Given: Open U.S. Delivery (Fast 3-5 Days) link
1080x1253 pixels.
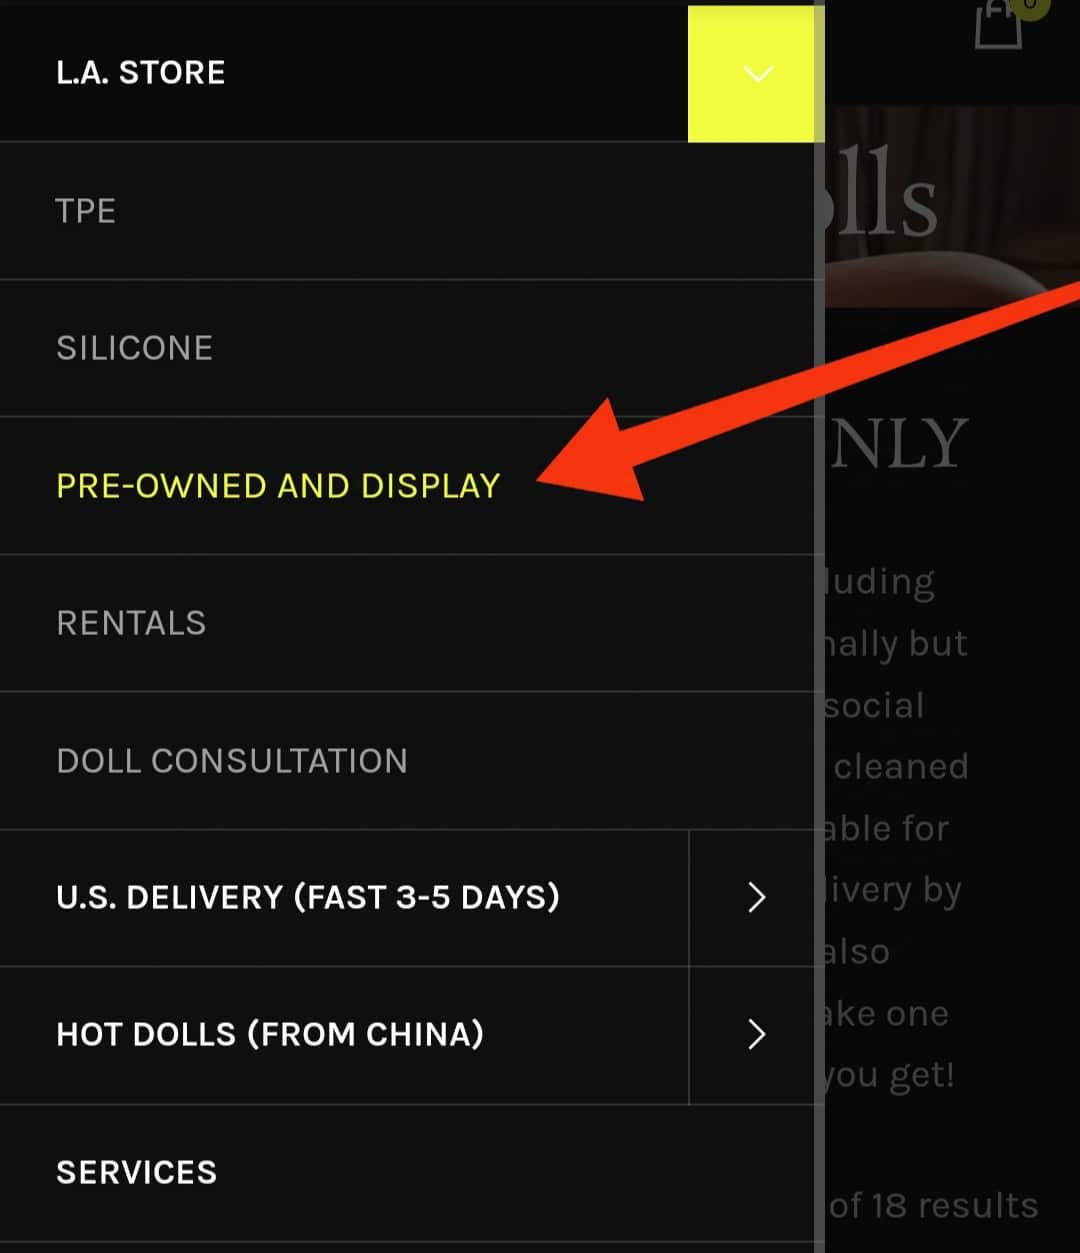Looking at the screenshot, I should (308, 897).
